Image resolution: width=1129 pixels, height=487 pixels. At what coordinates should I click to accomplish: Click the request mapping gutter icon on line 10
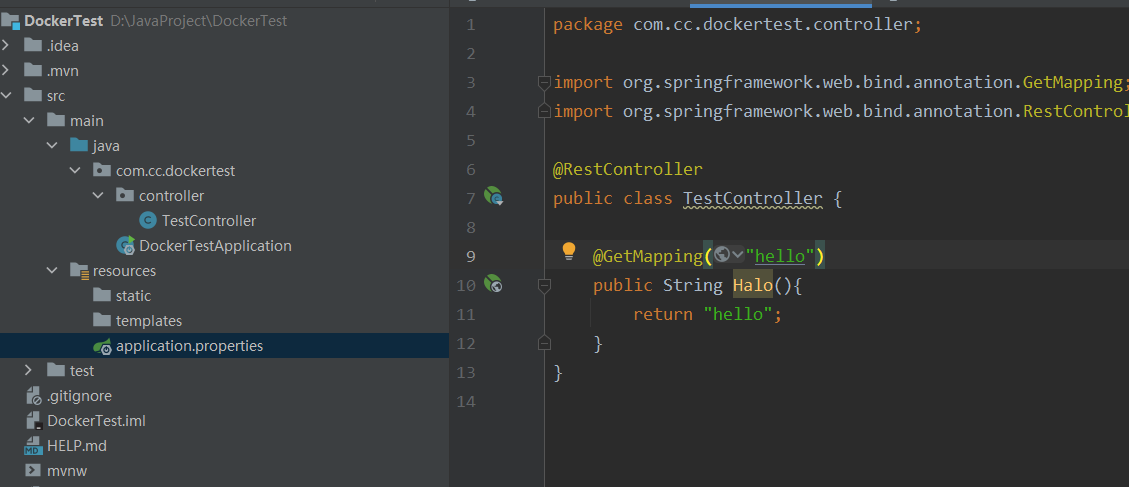point(493,284)
